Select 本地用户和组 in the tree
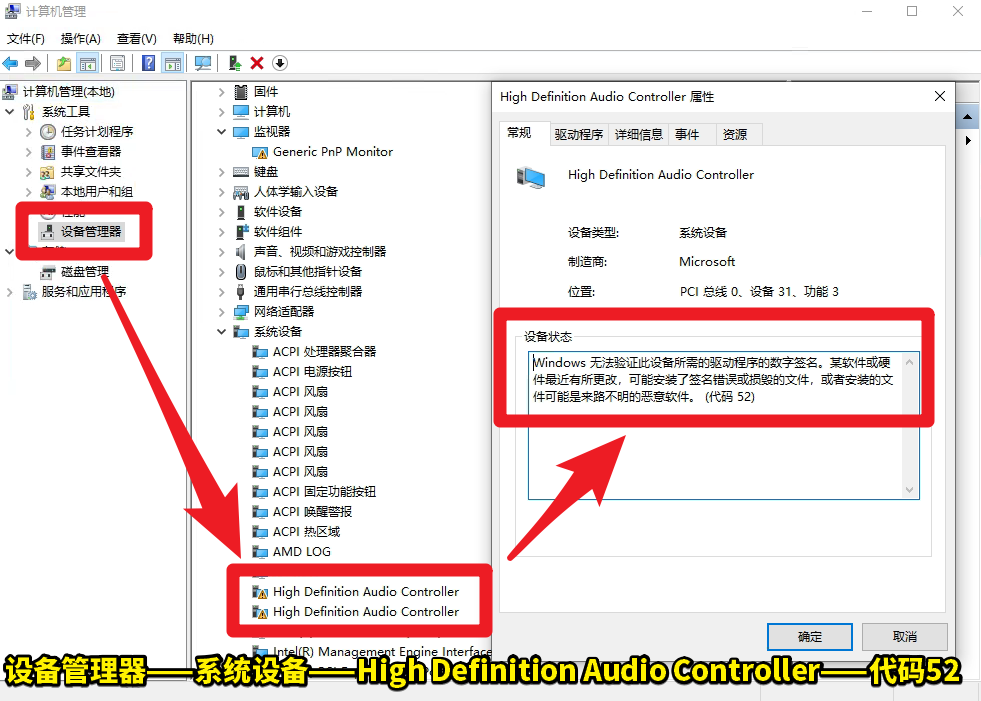The image size is (981, 701). click(x=97, y=192)
